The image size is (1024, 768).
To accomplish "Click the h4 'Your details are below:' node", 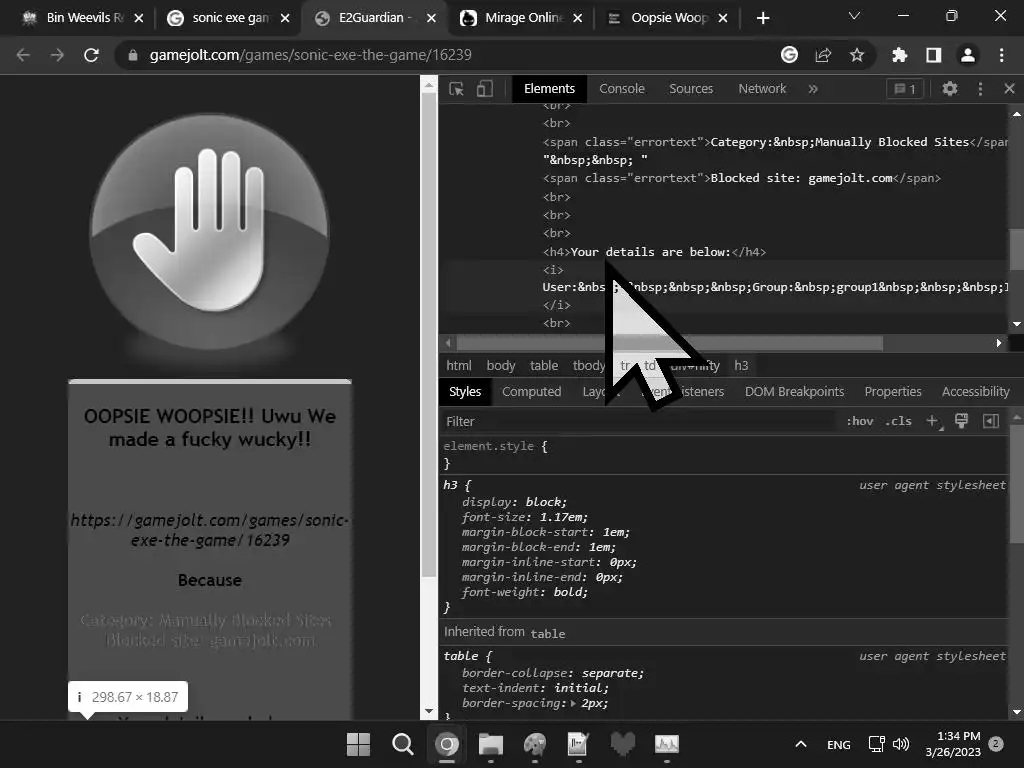I will 654,251.
